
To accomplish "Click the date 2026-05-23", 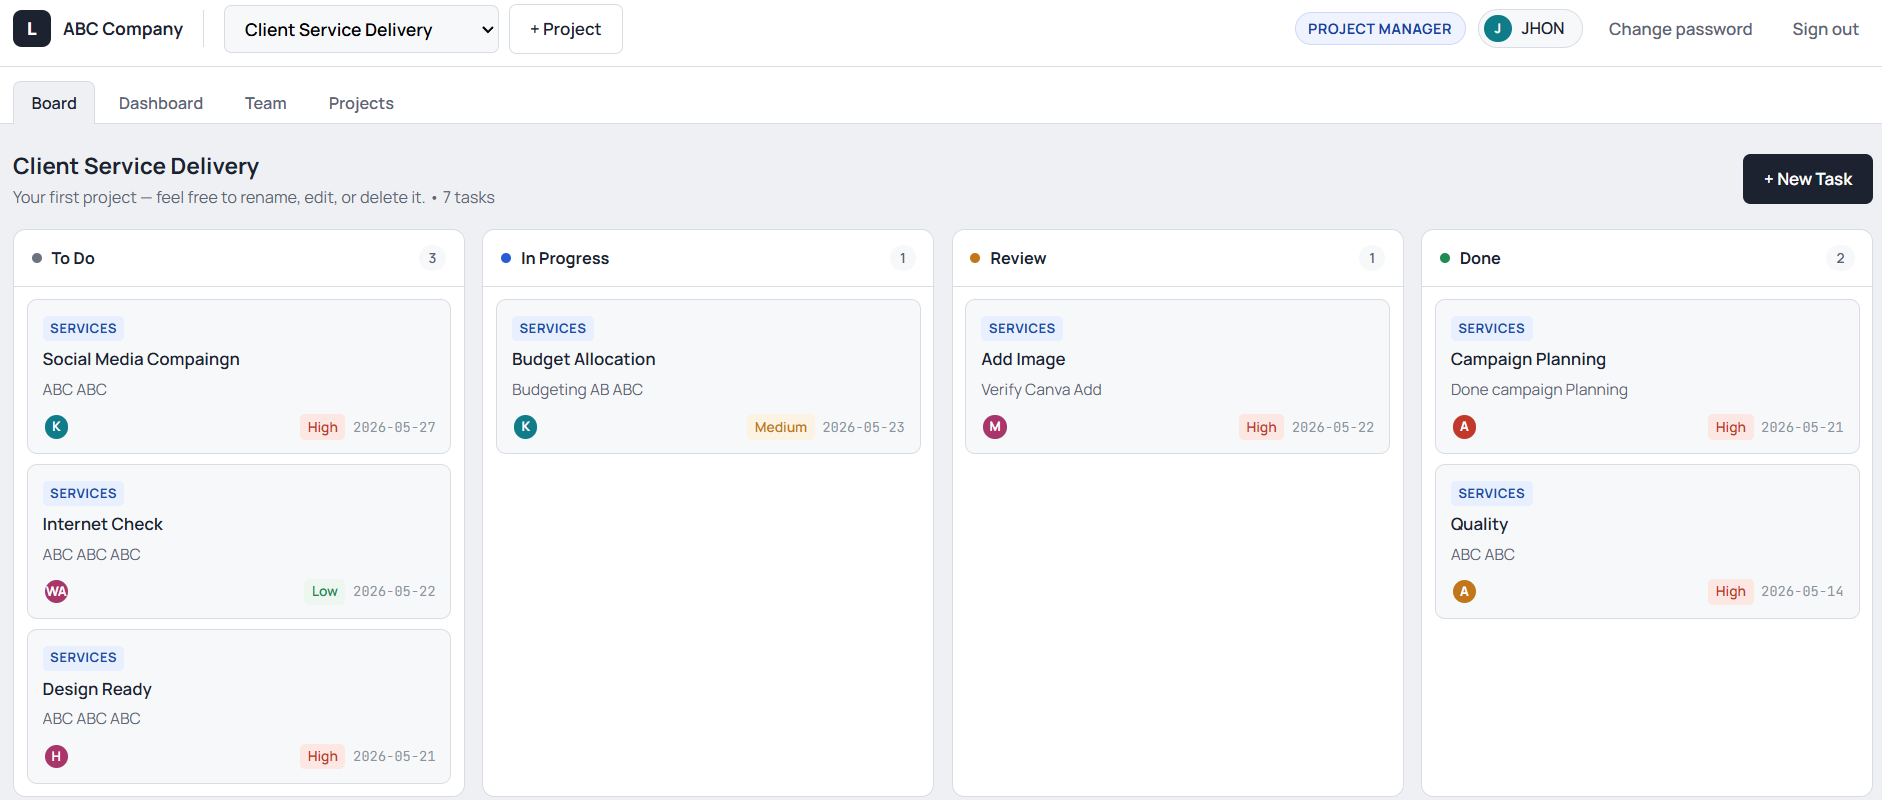I will click(x=863, y=427).
